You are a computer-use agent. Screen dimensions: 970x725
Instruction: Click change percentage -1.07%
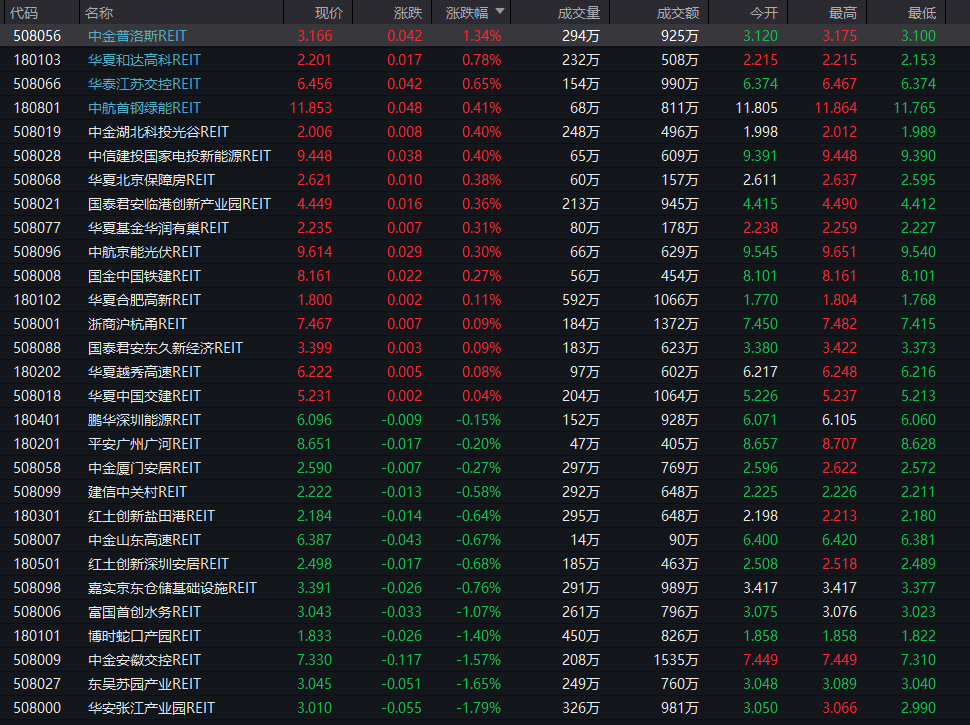tap(479, 612)
